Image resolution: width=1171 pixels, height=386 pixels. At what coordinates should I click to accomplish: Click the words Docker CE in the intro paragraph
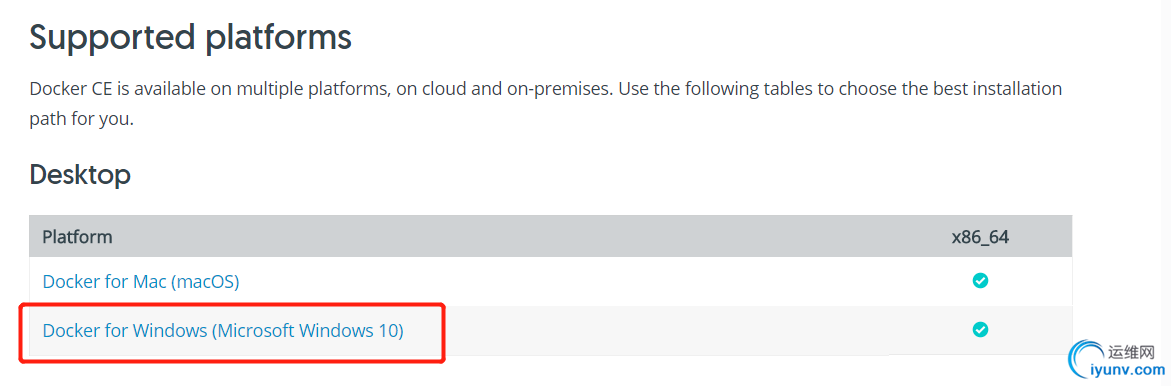point(69,90)
